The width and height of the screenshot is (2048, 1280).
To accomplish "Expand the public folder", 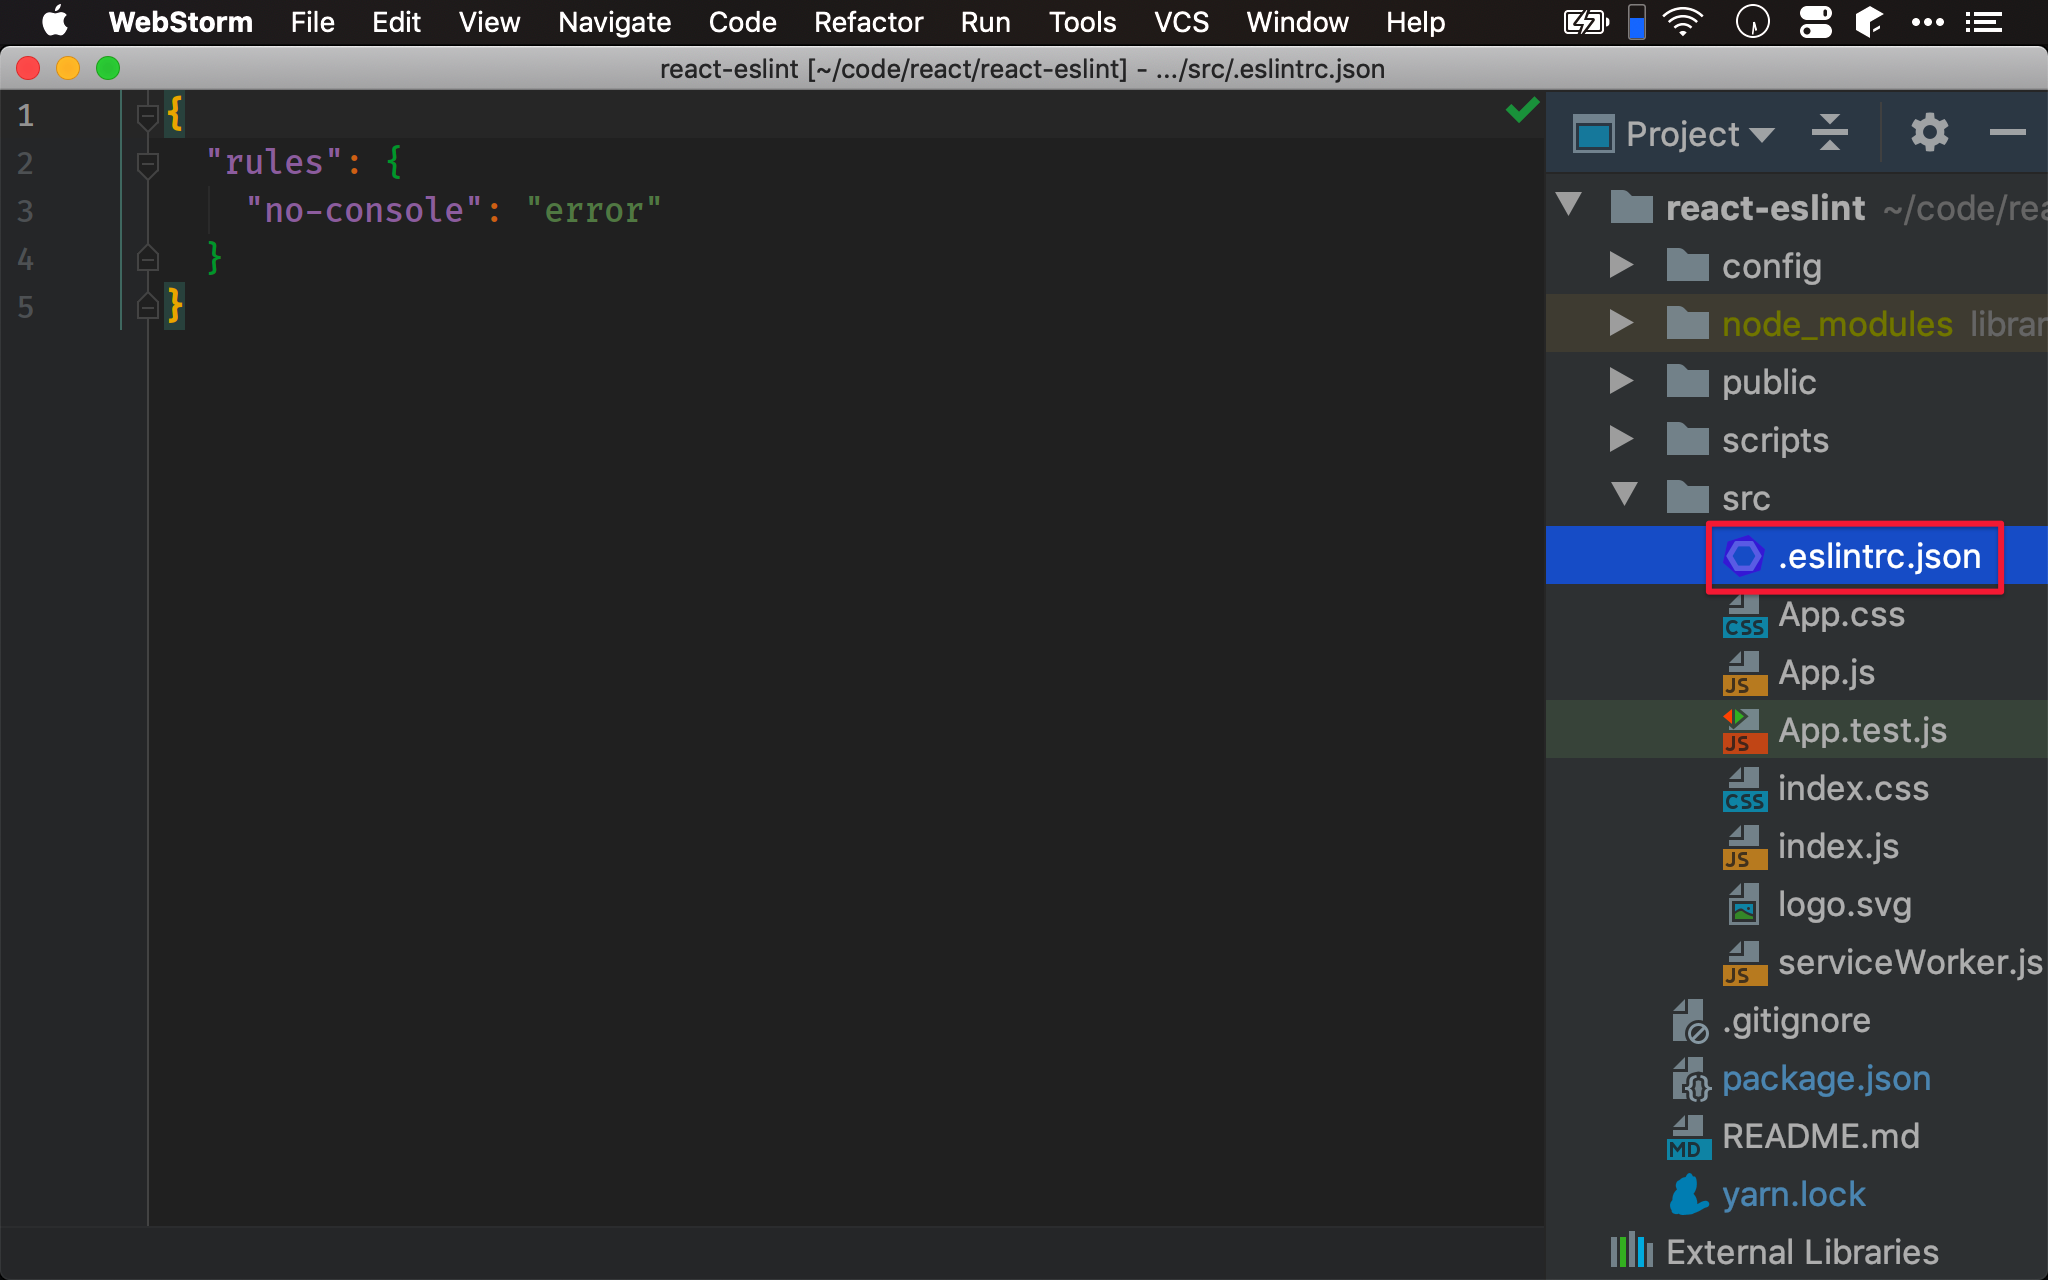I will point(1621,381).
